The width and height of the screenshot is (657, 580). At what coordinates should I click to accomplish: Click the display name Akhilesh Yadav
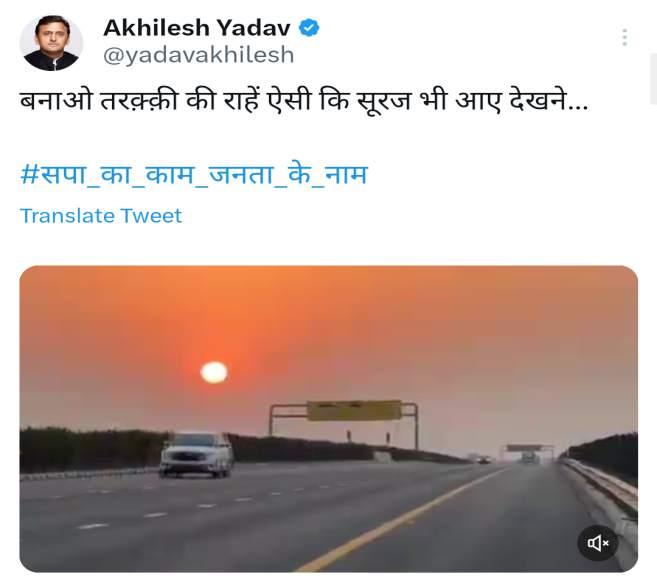click(x=197, y=28)
